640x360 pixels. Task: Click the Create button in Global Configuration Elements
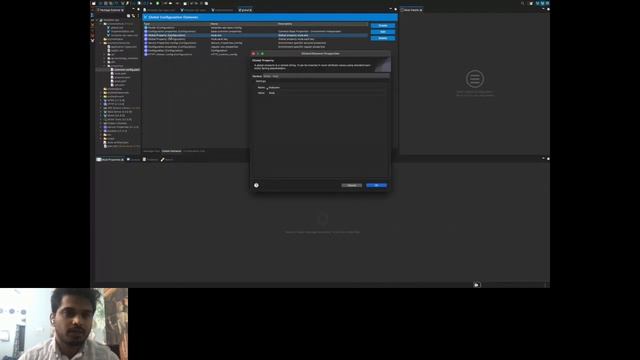coord(383,25)
